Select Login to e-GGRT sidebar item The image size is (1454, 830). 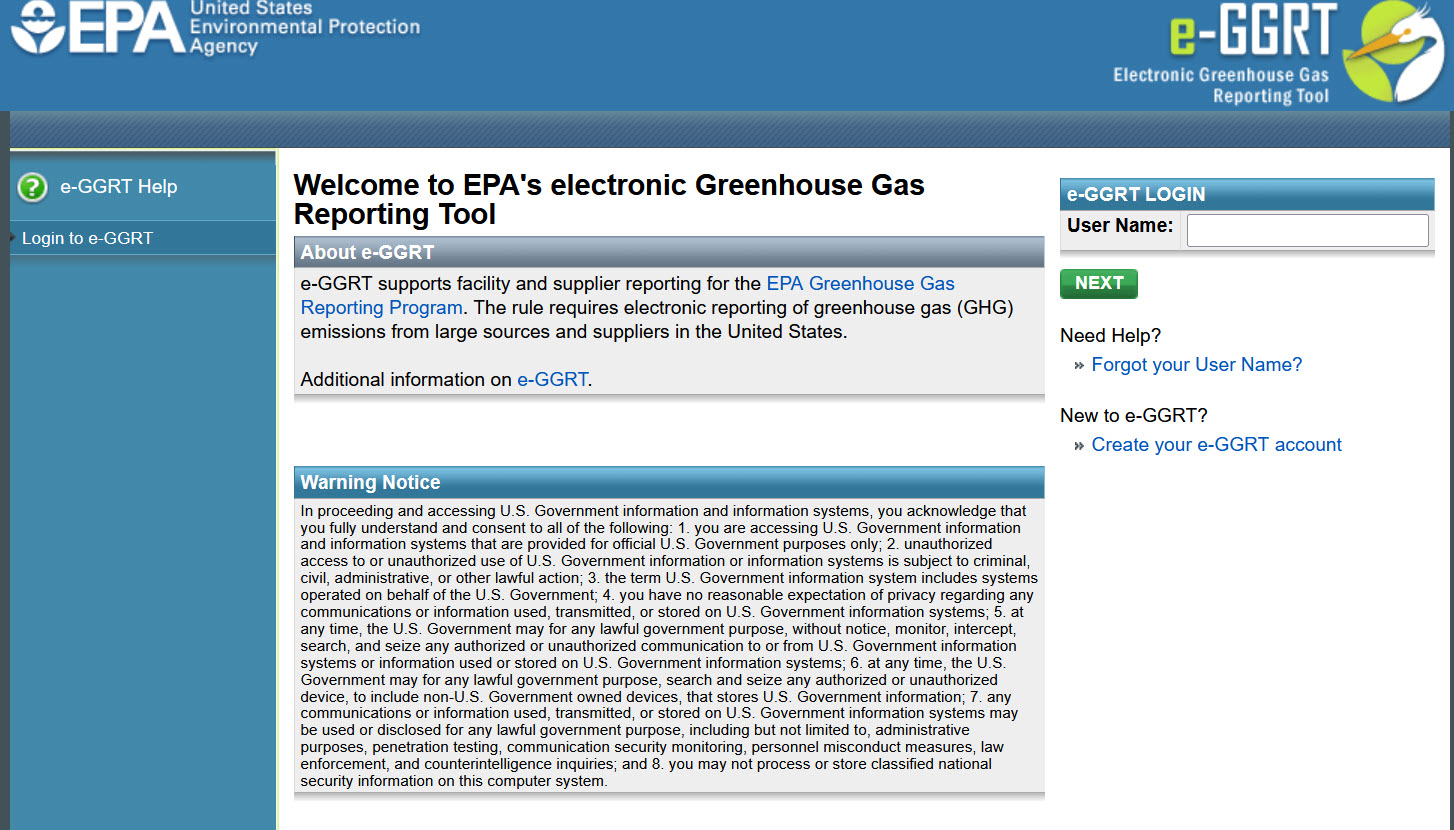pyautogui.click(x=87, y=239)
